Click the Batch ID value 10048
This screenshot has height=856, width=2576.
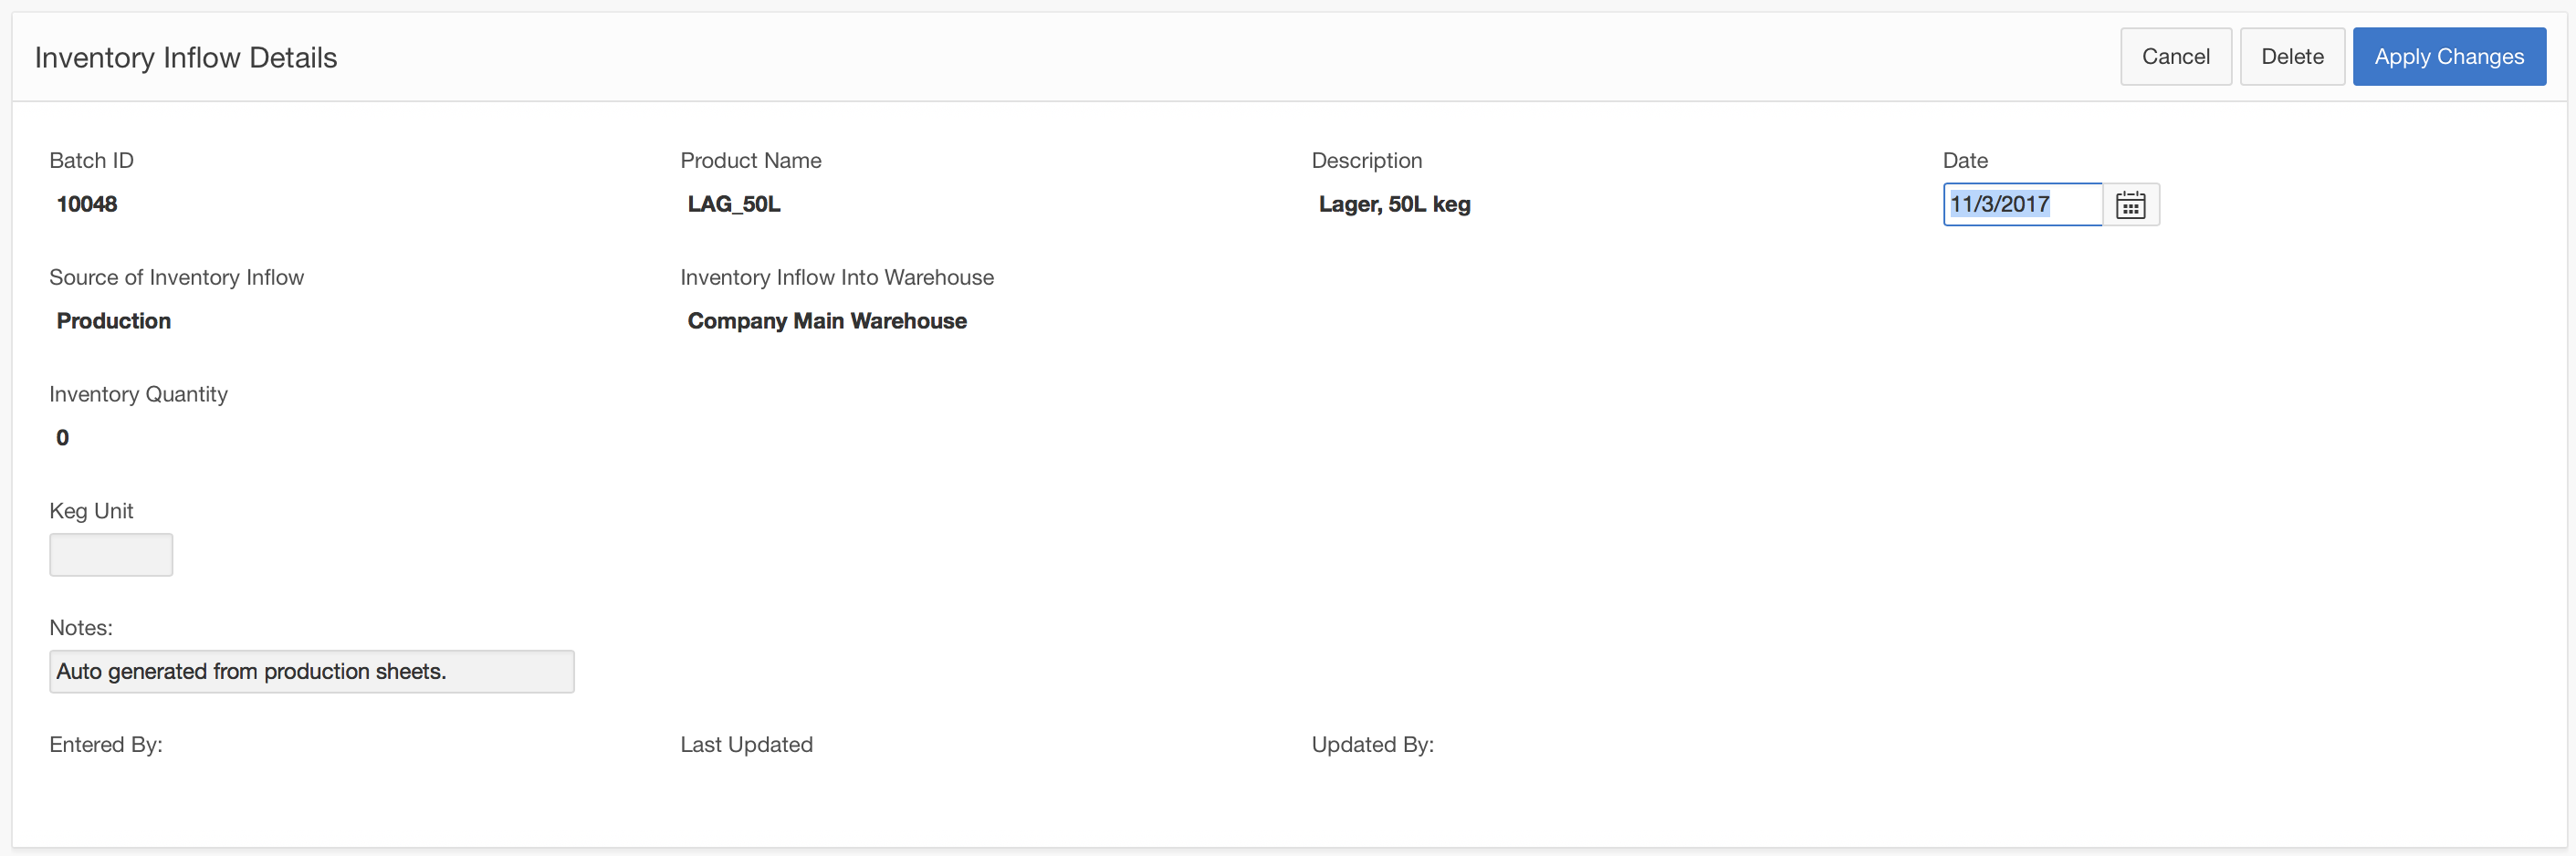(87, 205)
